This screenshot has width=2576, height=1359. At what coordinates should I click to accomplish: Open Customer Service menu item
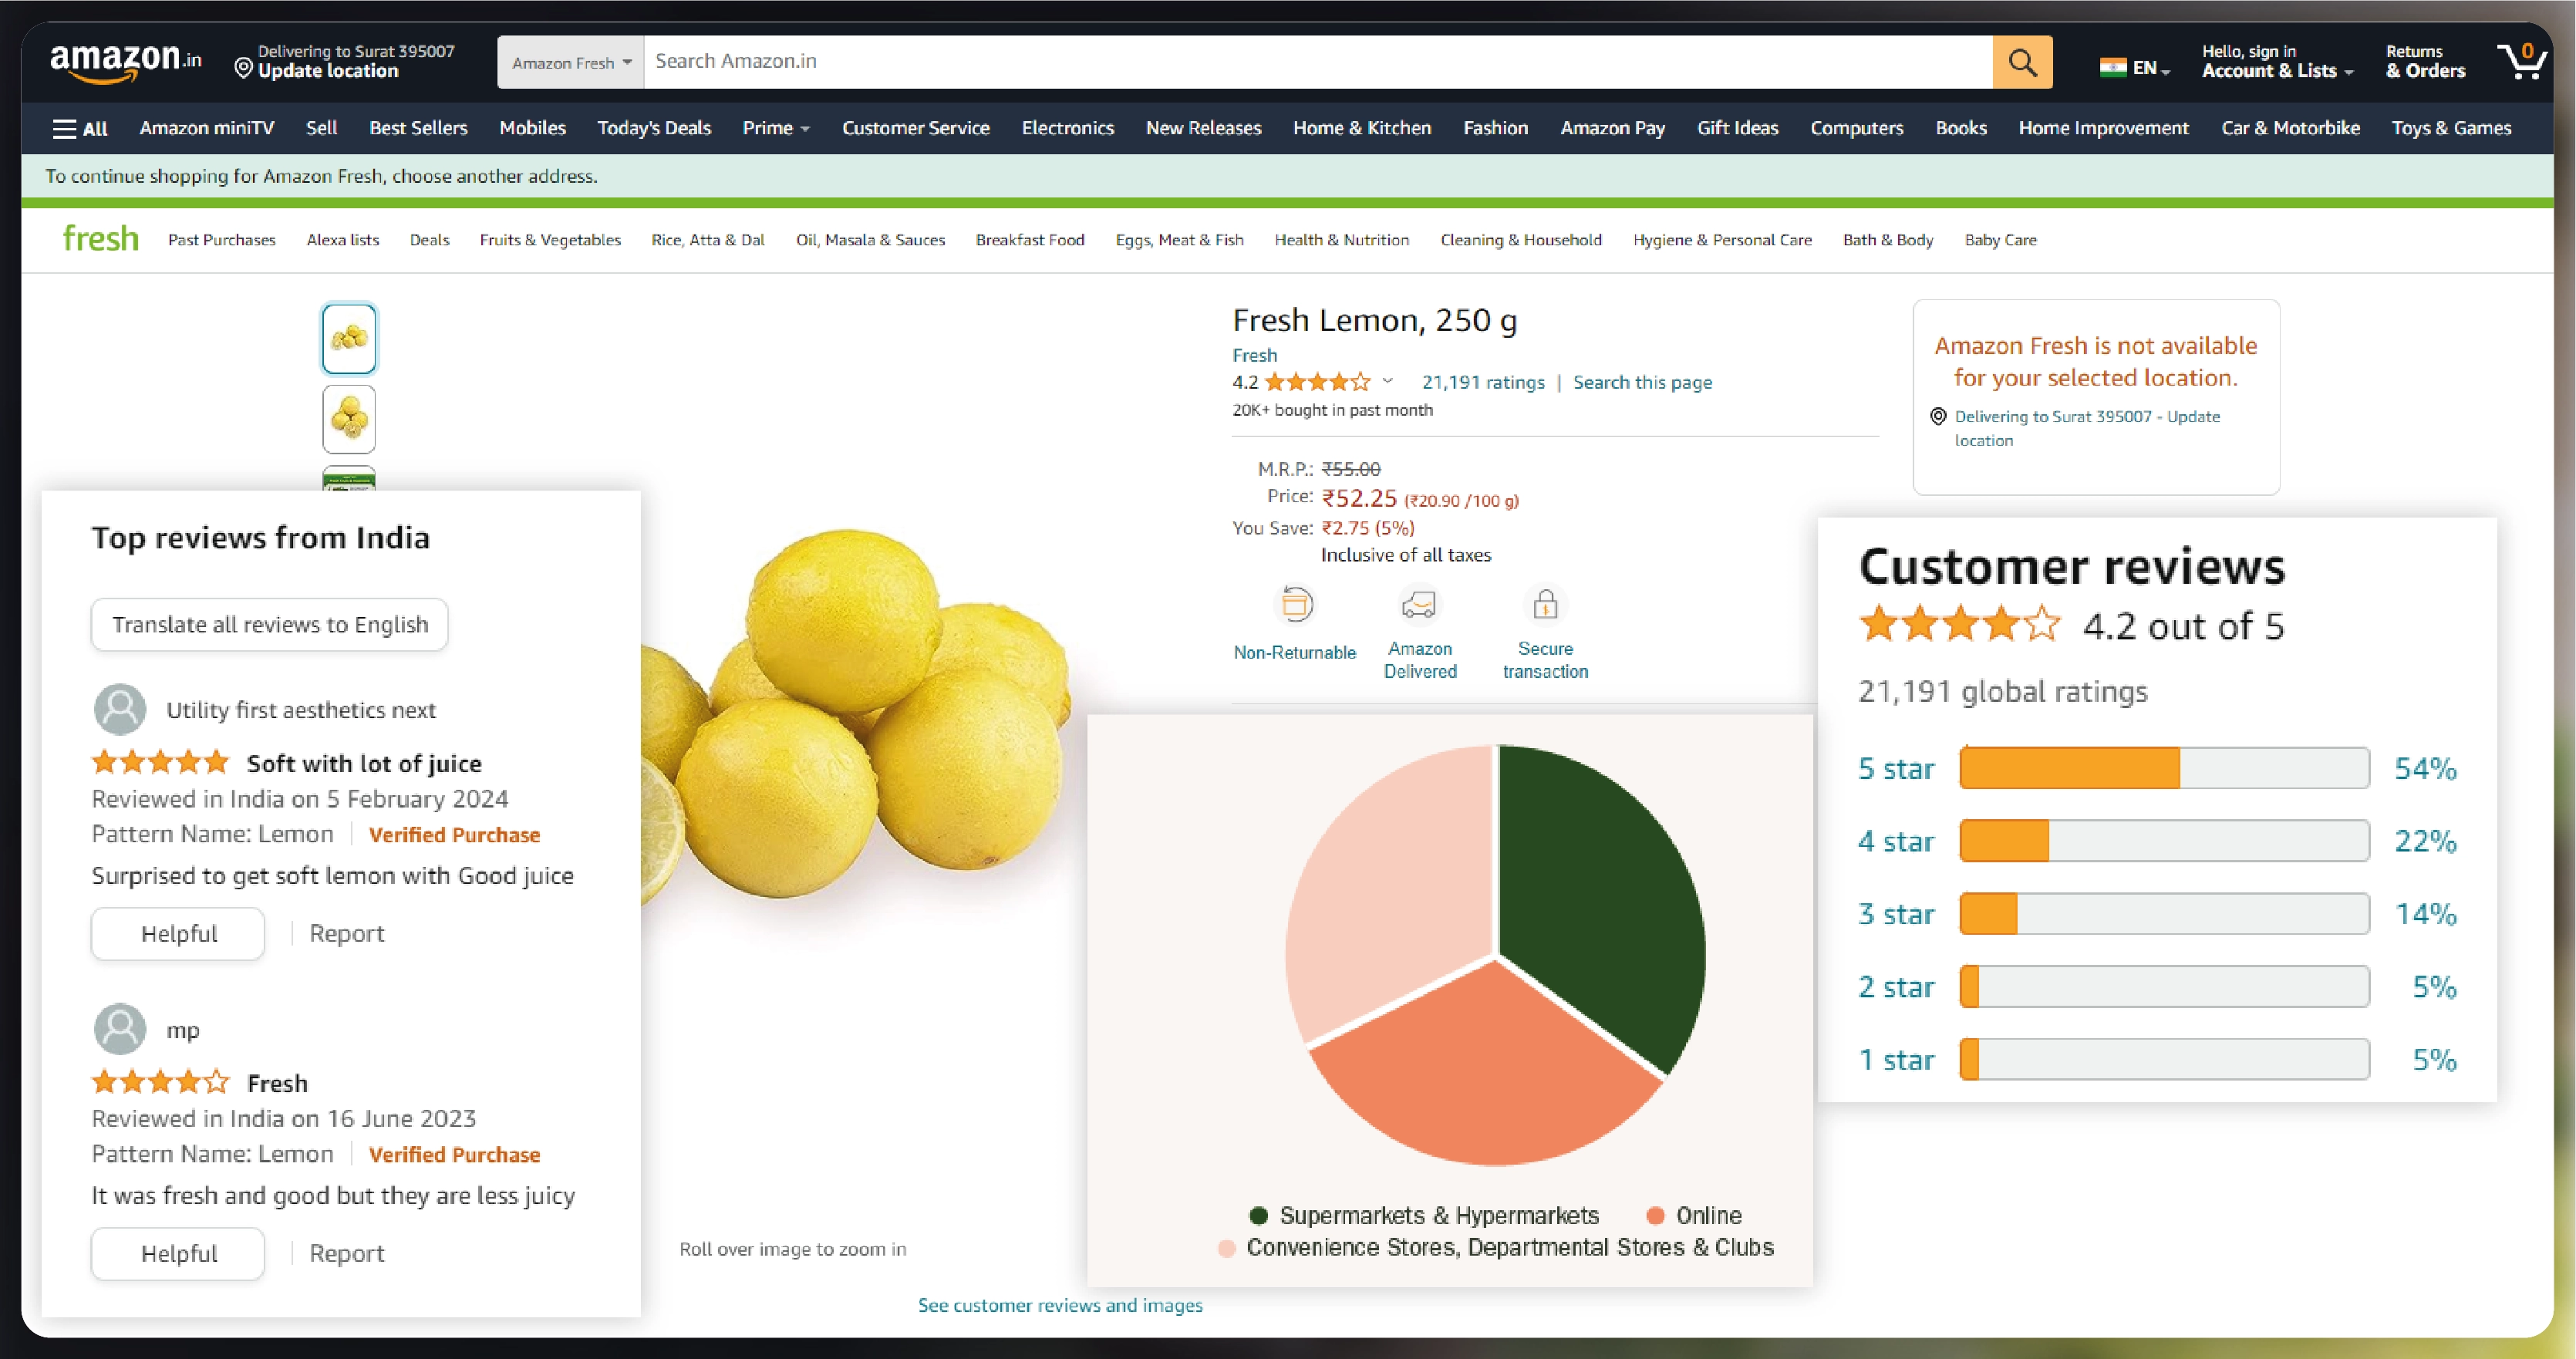915,128
